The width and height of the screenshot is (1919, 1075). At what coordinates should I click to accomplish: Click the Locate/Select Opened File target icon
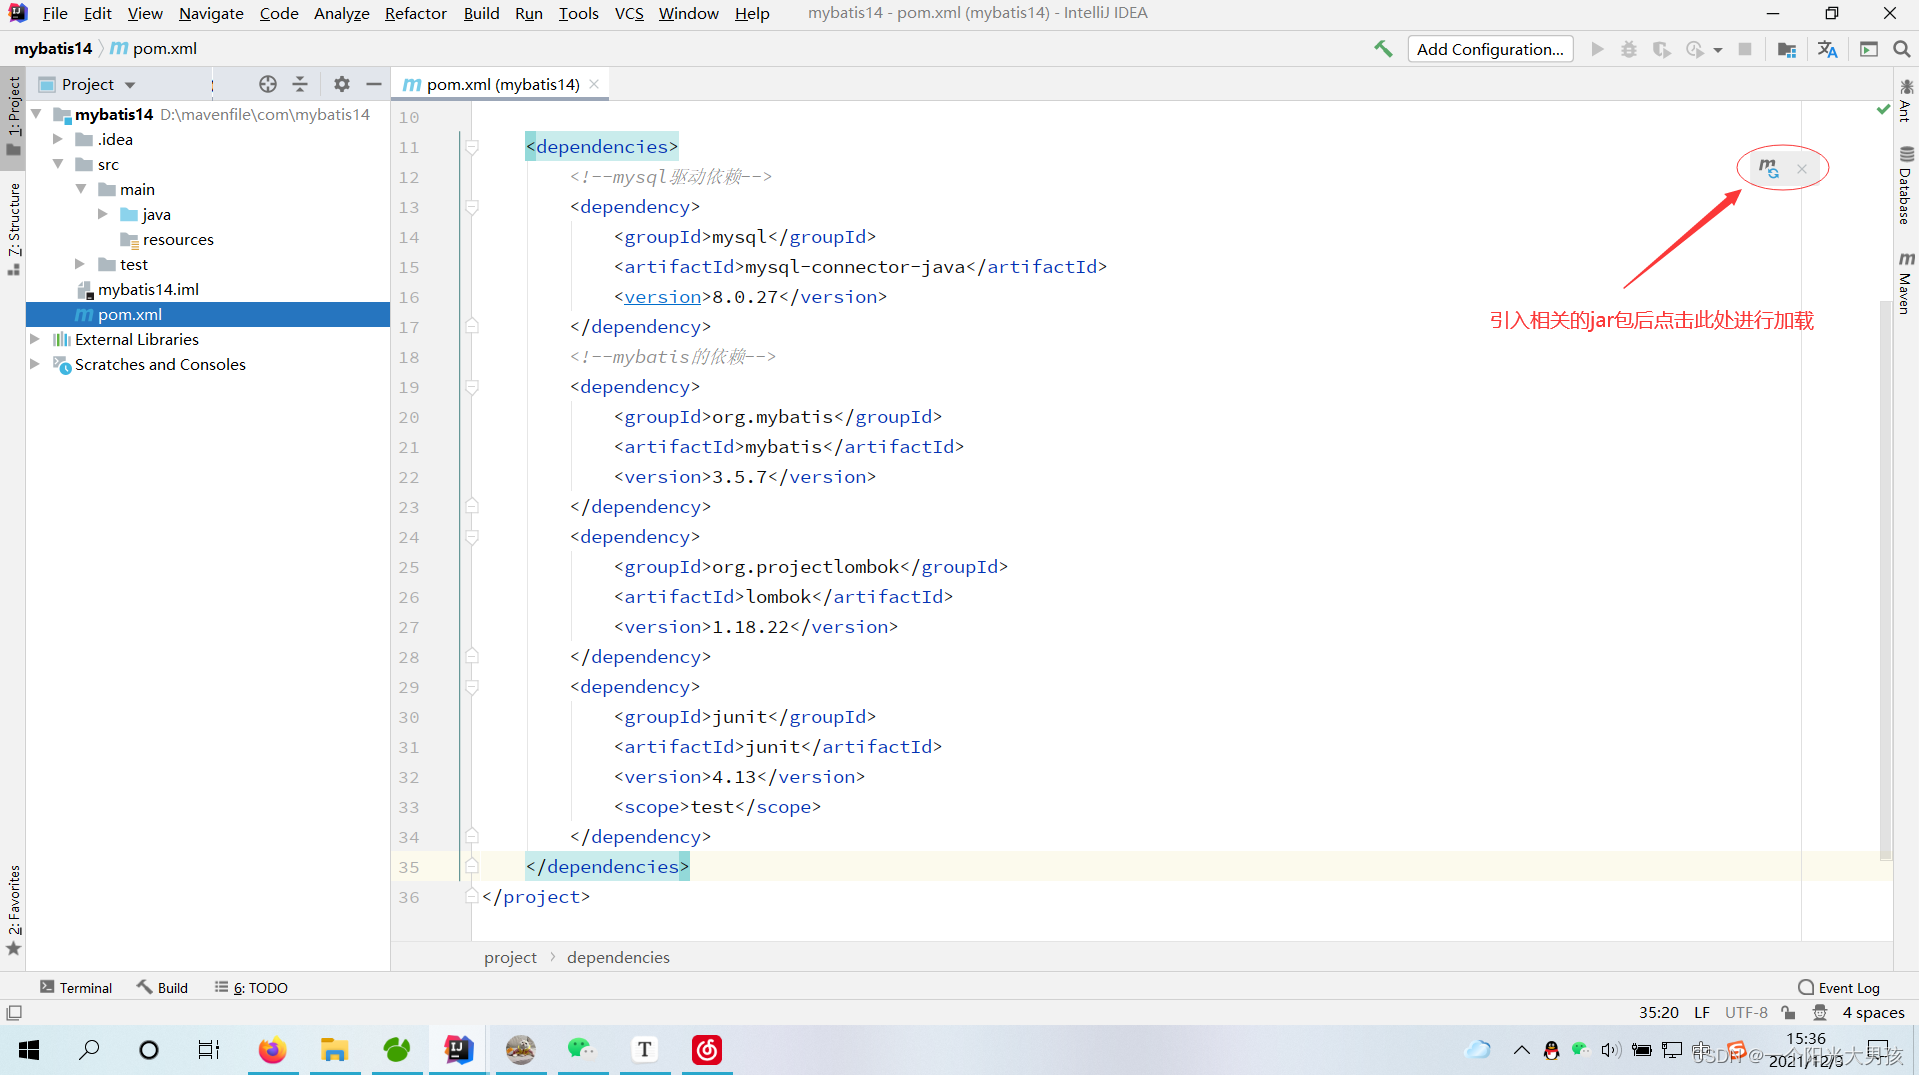click(x=267, y=84)
